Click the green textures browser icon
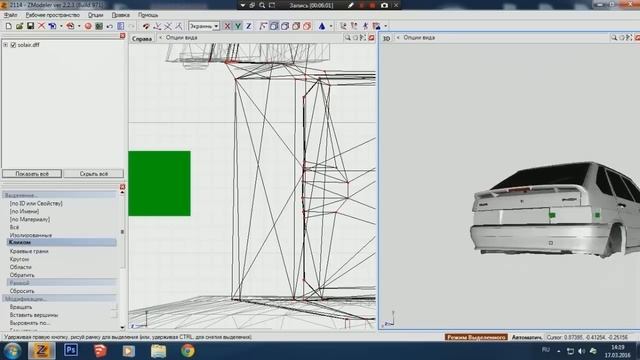The height and width of the screenshot is (360, 640). (99, 26)
